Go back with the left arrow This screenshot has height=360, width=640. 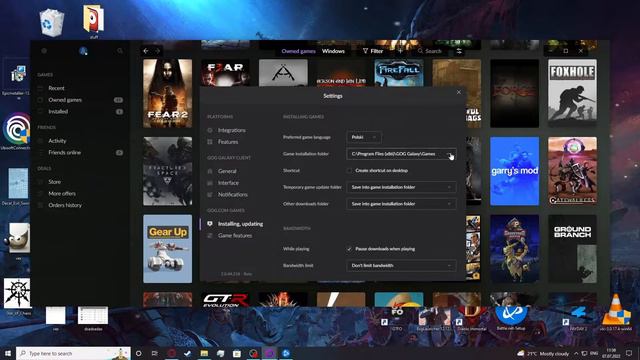(146, 51)
